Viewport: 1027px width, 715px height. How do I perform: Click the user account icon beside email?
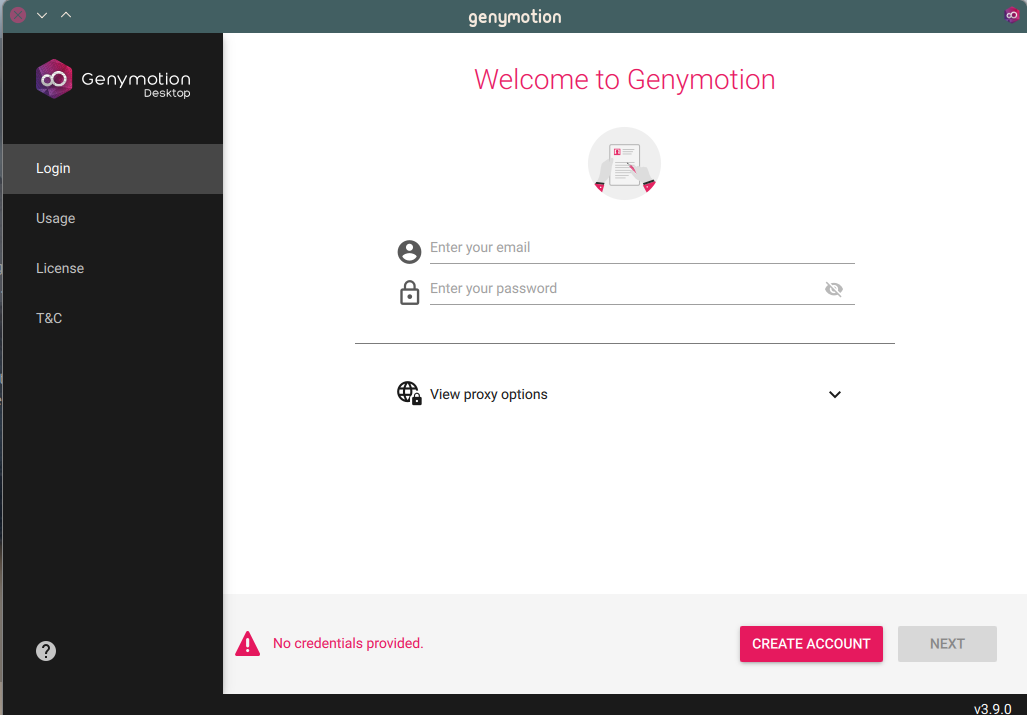coord(409,251)
